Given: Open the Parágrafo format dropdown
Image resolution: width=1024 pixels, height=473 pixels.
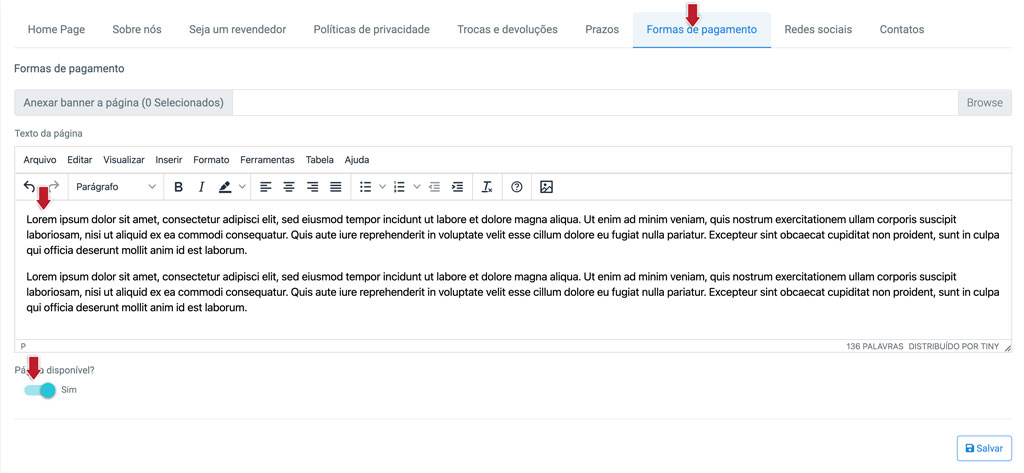Looking at the screenshot, I should 116,187.
